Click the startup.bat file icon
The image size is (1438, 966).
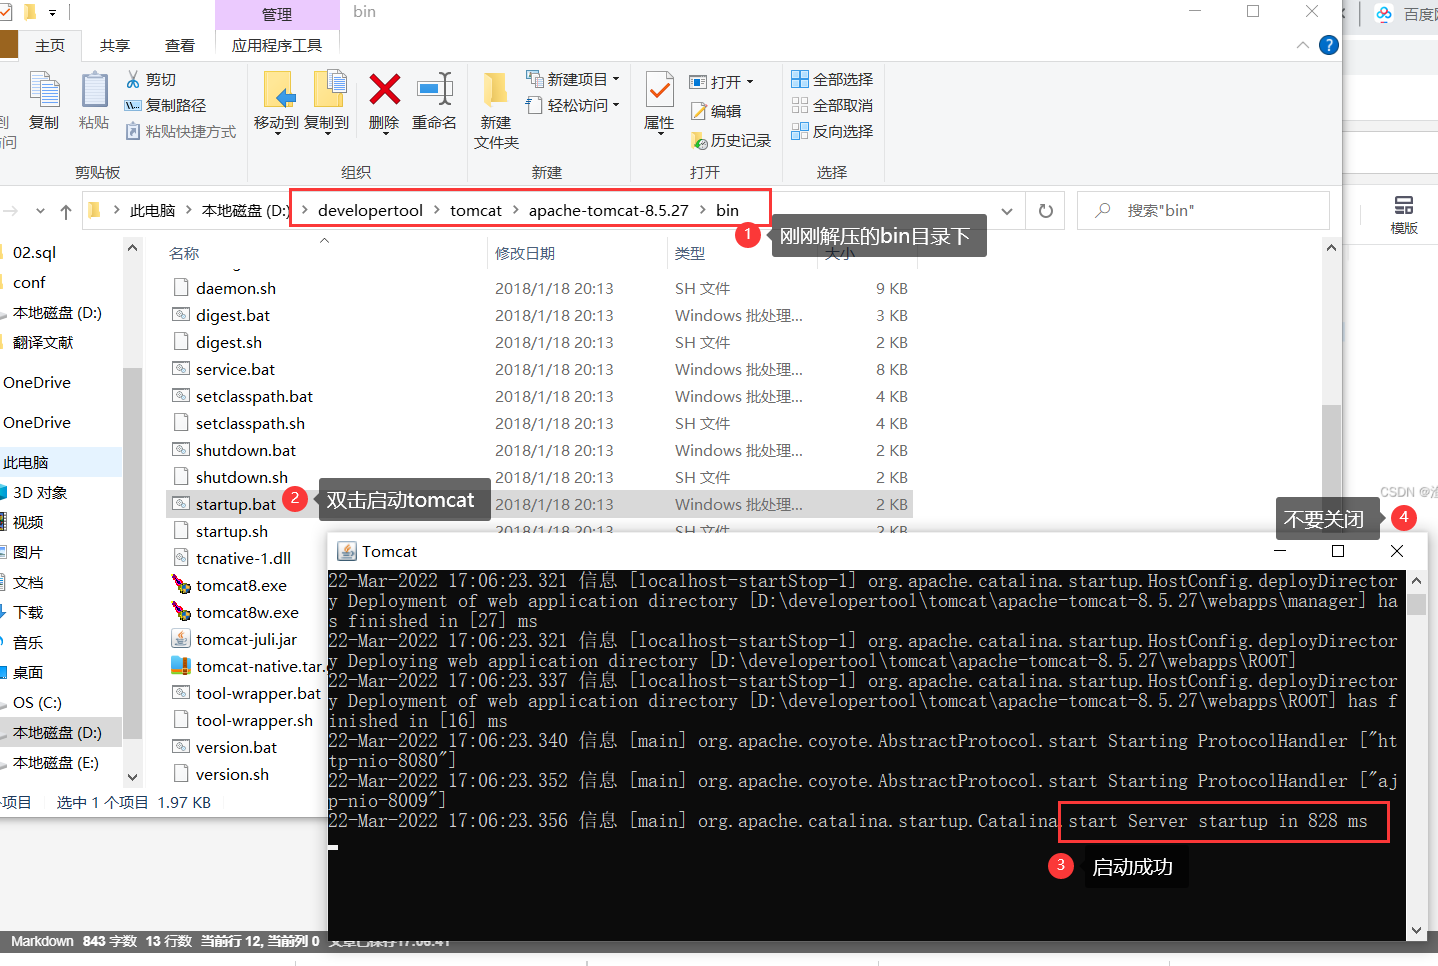pyautogui.click(x=181, y=504)
